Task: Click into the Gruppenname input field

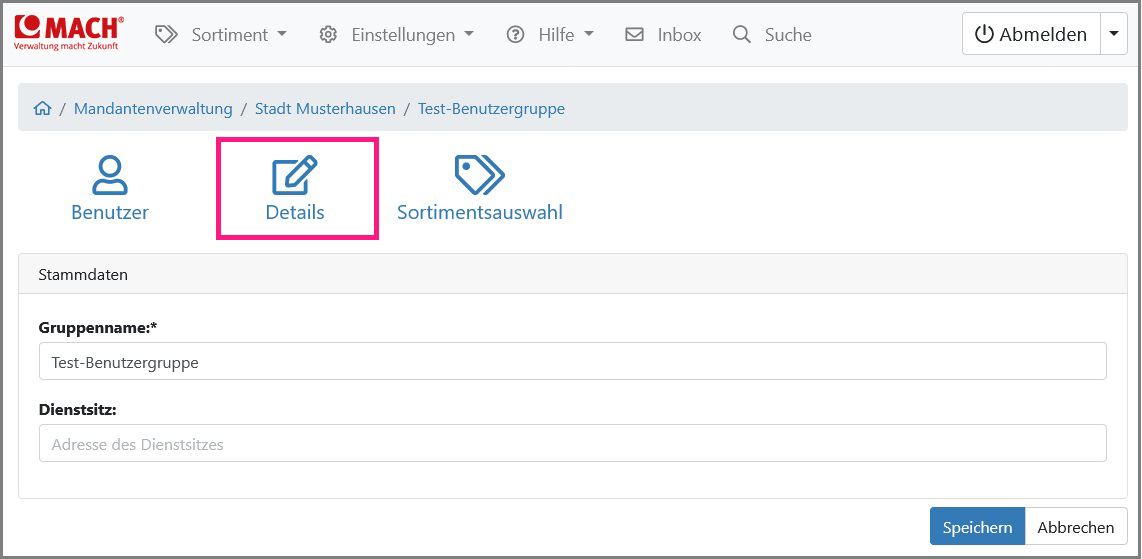Action: (572, 361)
